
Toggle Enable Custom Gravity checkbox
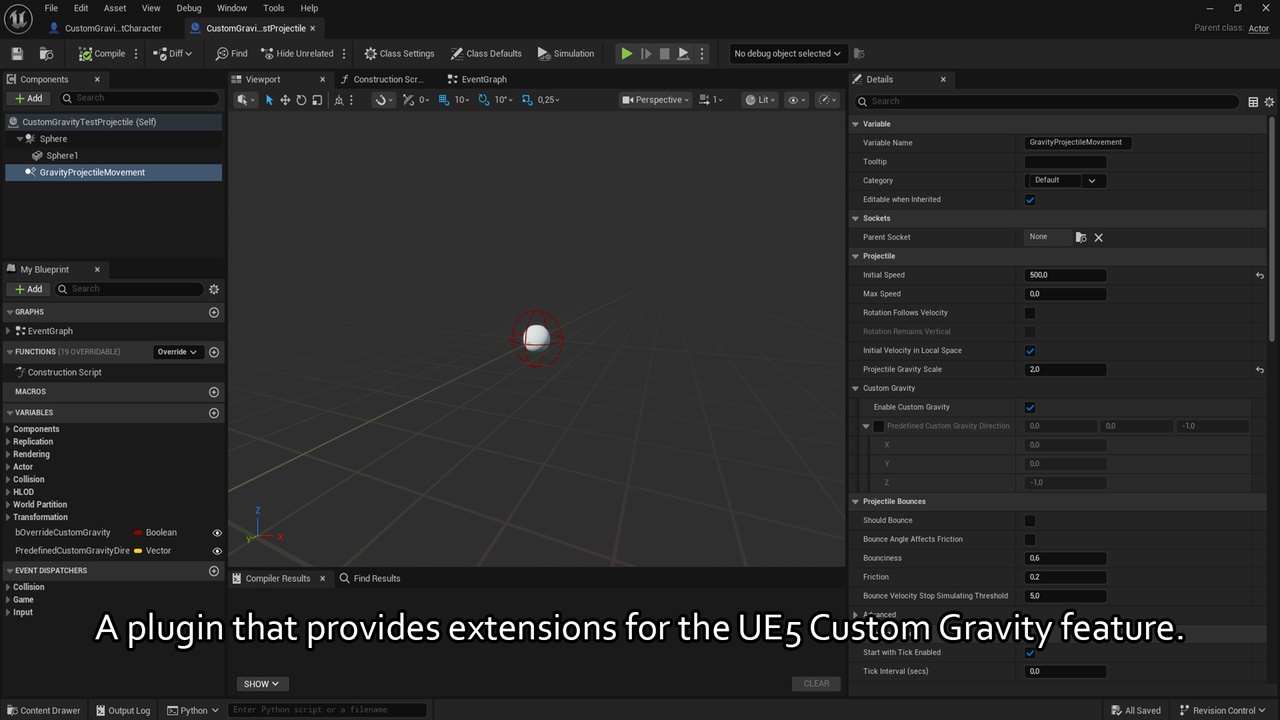pyautogui.click(x=1030, y=408)
